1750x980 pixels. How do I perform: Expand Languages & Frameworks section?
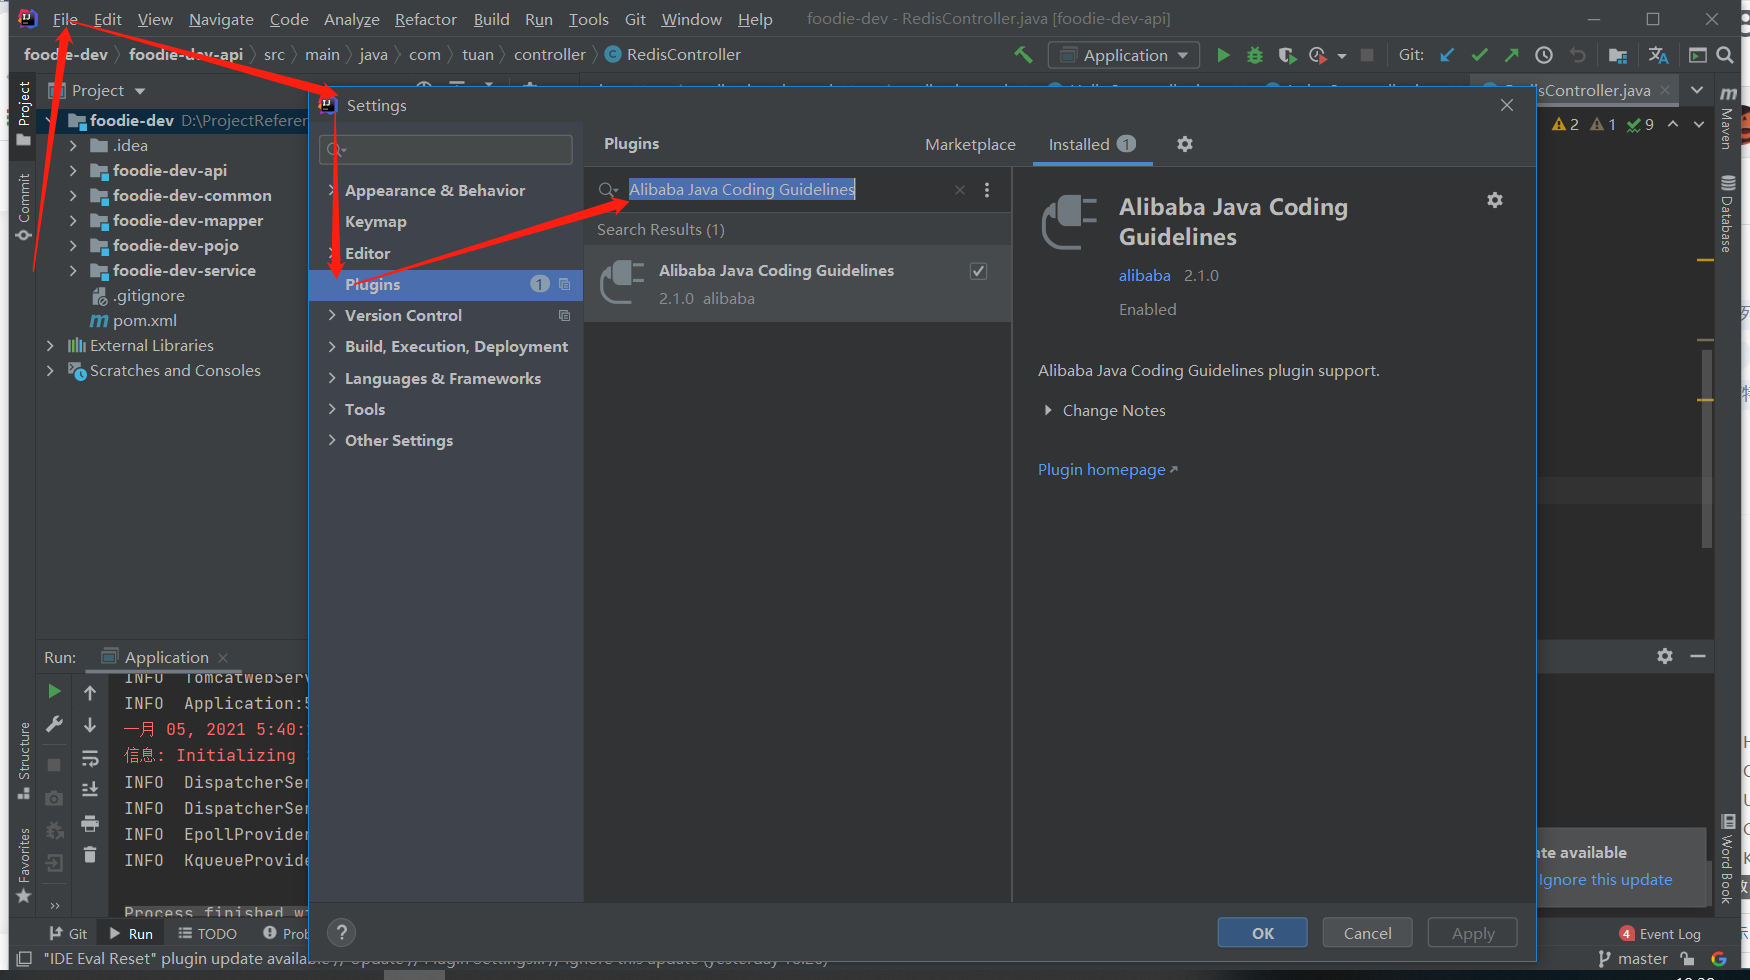pyautogui.click(x=332, y=378)
